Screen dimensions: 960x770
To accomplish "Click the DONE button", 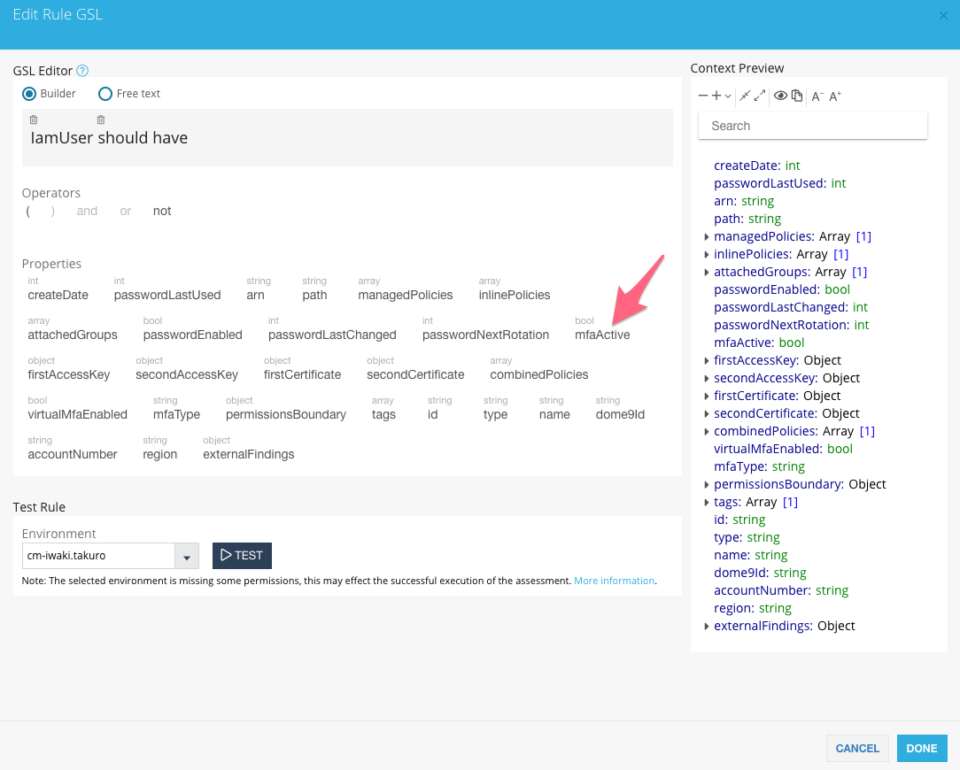I will pyautogui.click(x=922, y=748).
